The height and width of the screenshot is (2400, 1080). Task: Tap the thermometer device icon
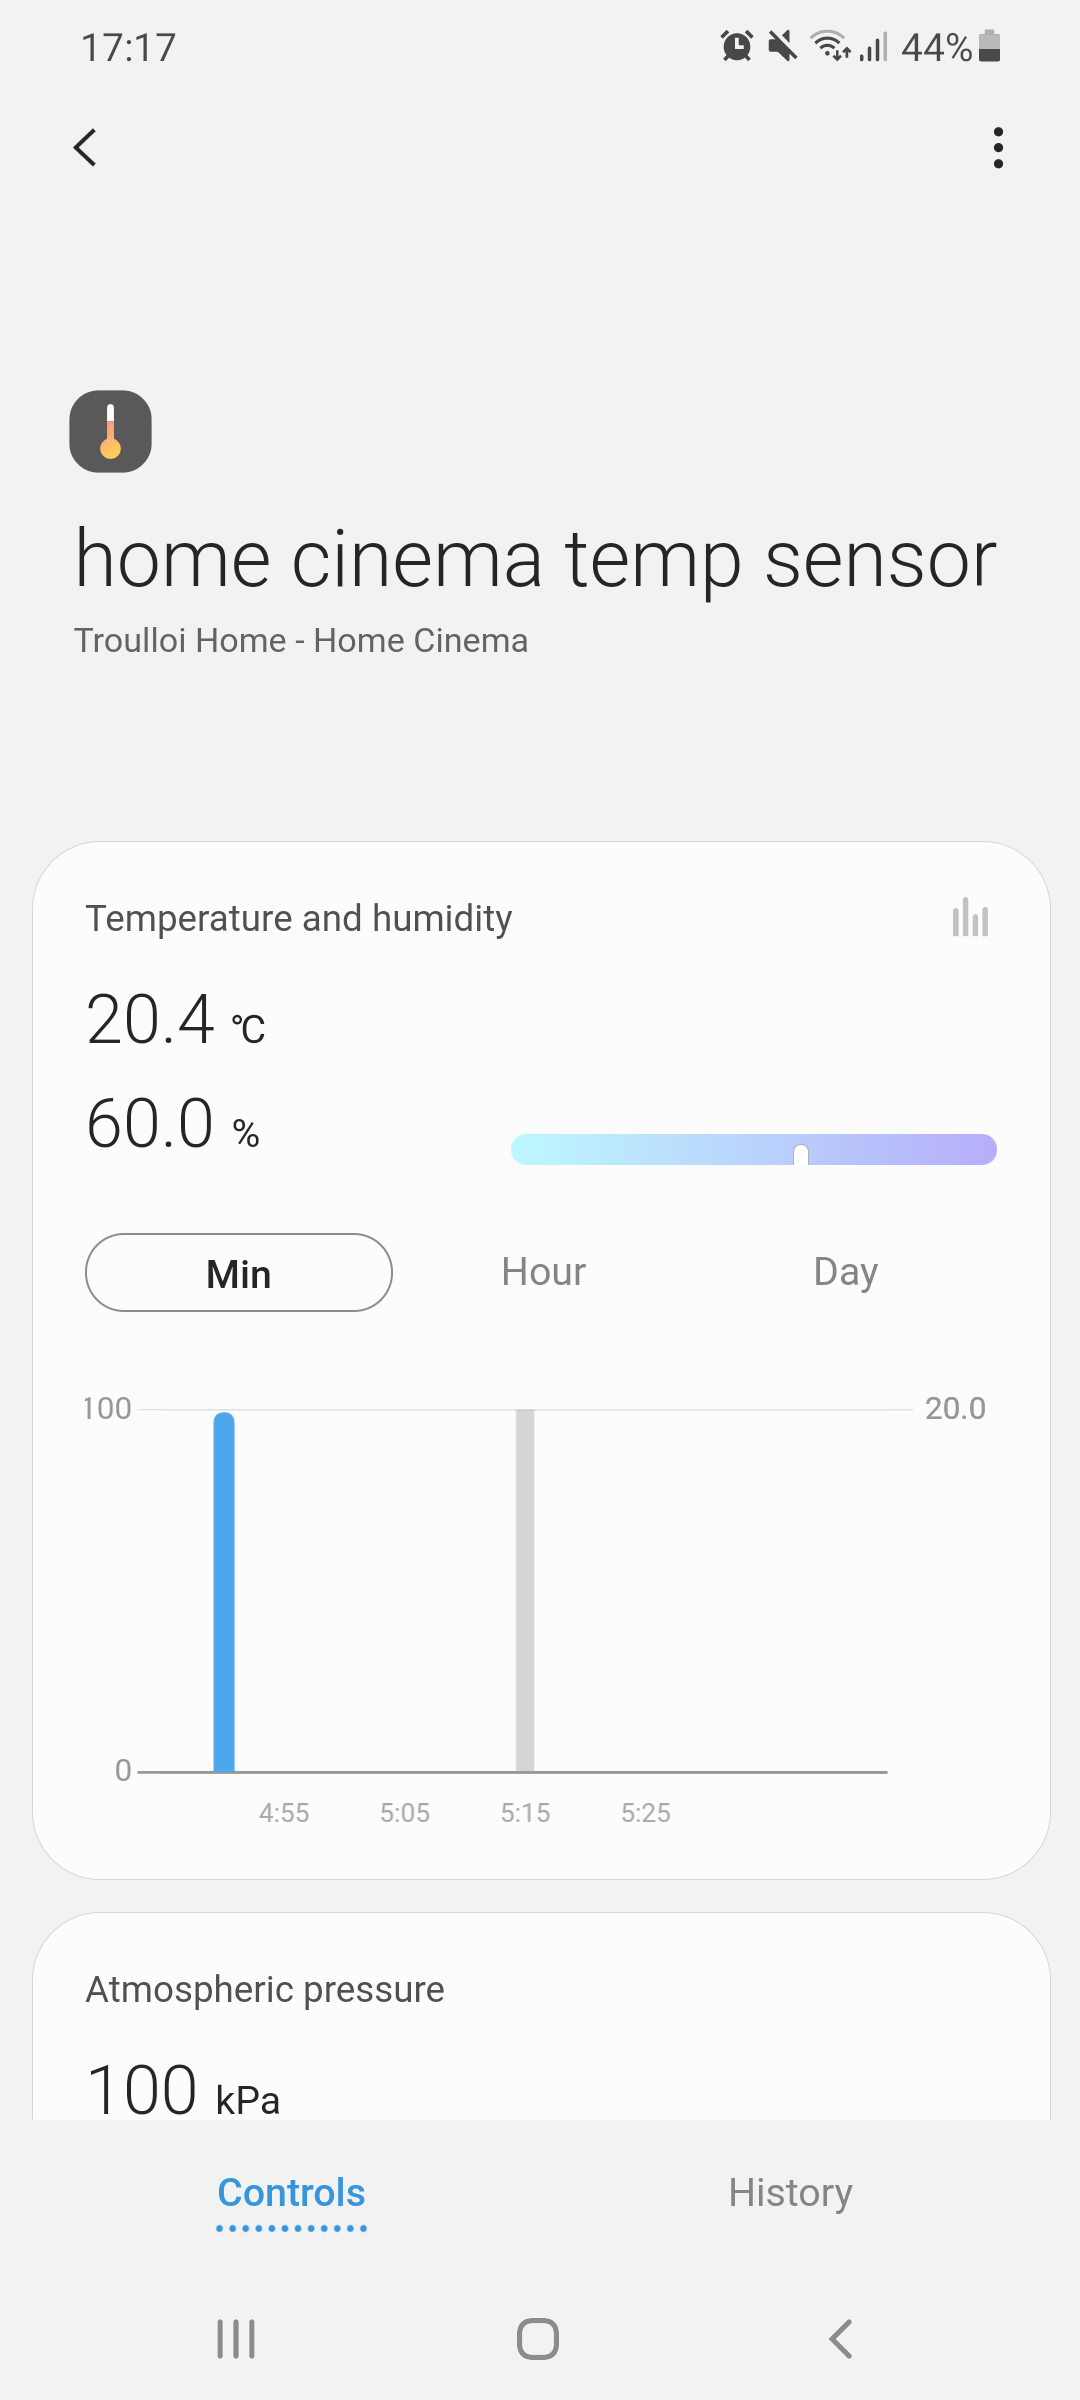110,431
